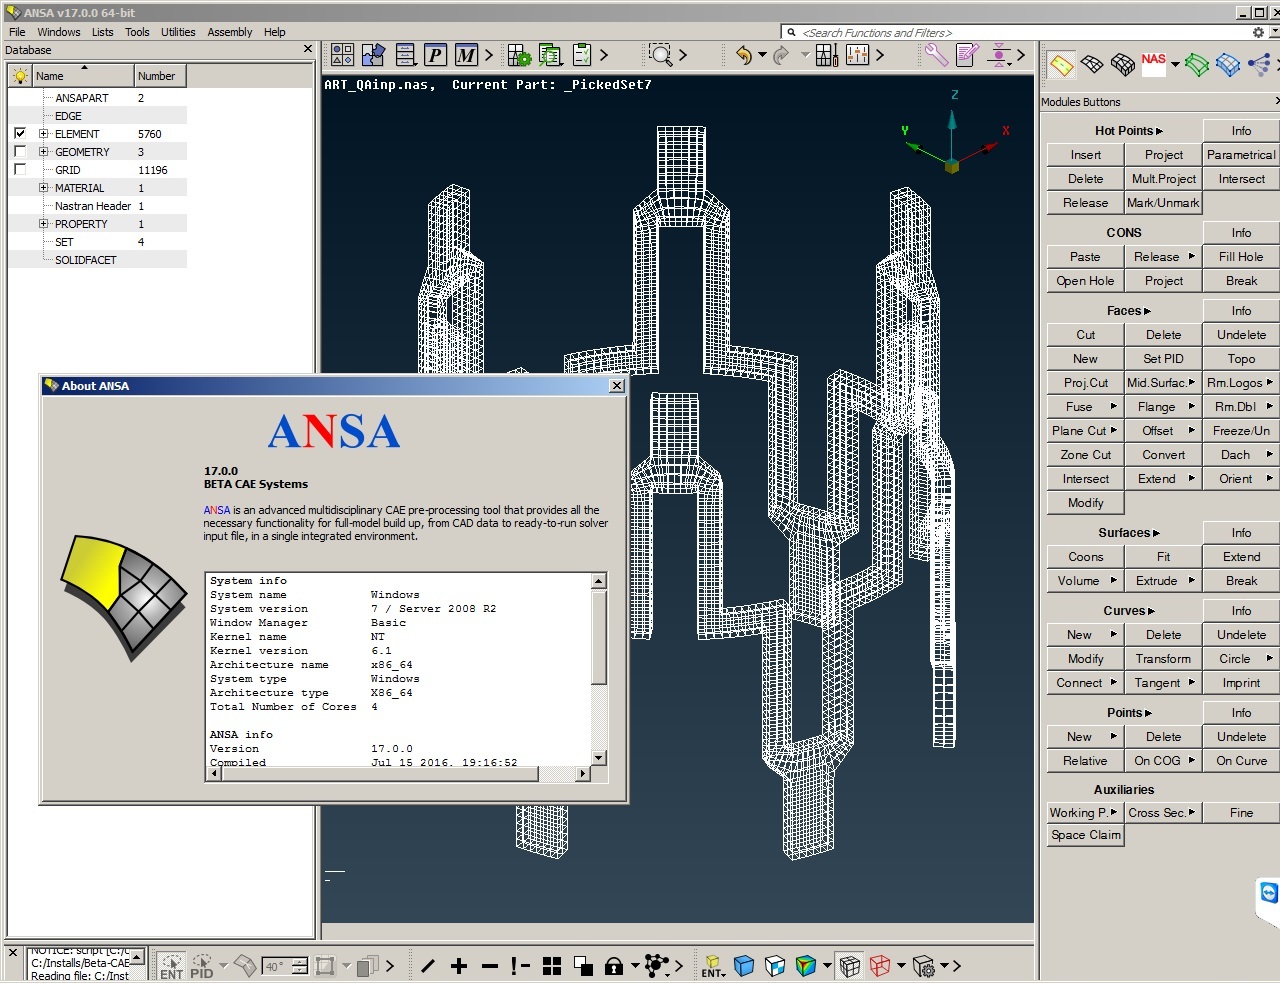Close the About ANSA dialog
The image size is (1280, 983).
click(617, 386)
